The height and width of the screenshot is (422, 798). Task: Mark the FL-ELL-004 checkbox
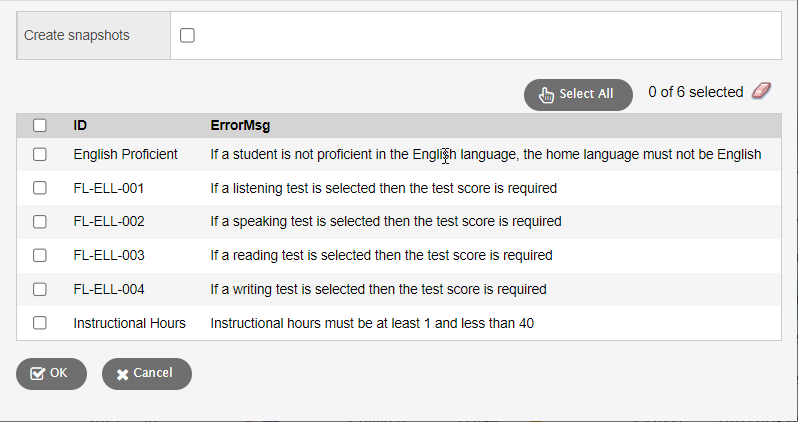(40, 289)
